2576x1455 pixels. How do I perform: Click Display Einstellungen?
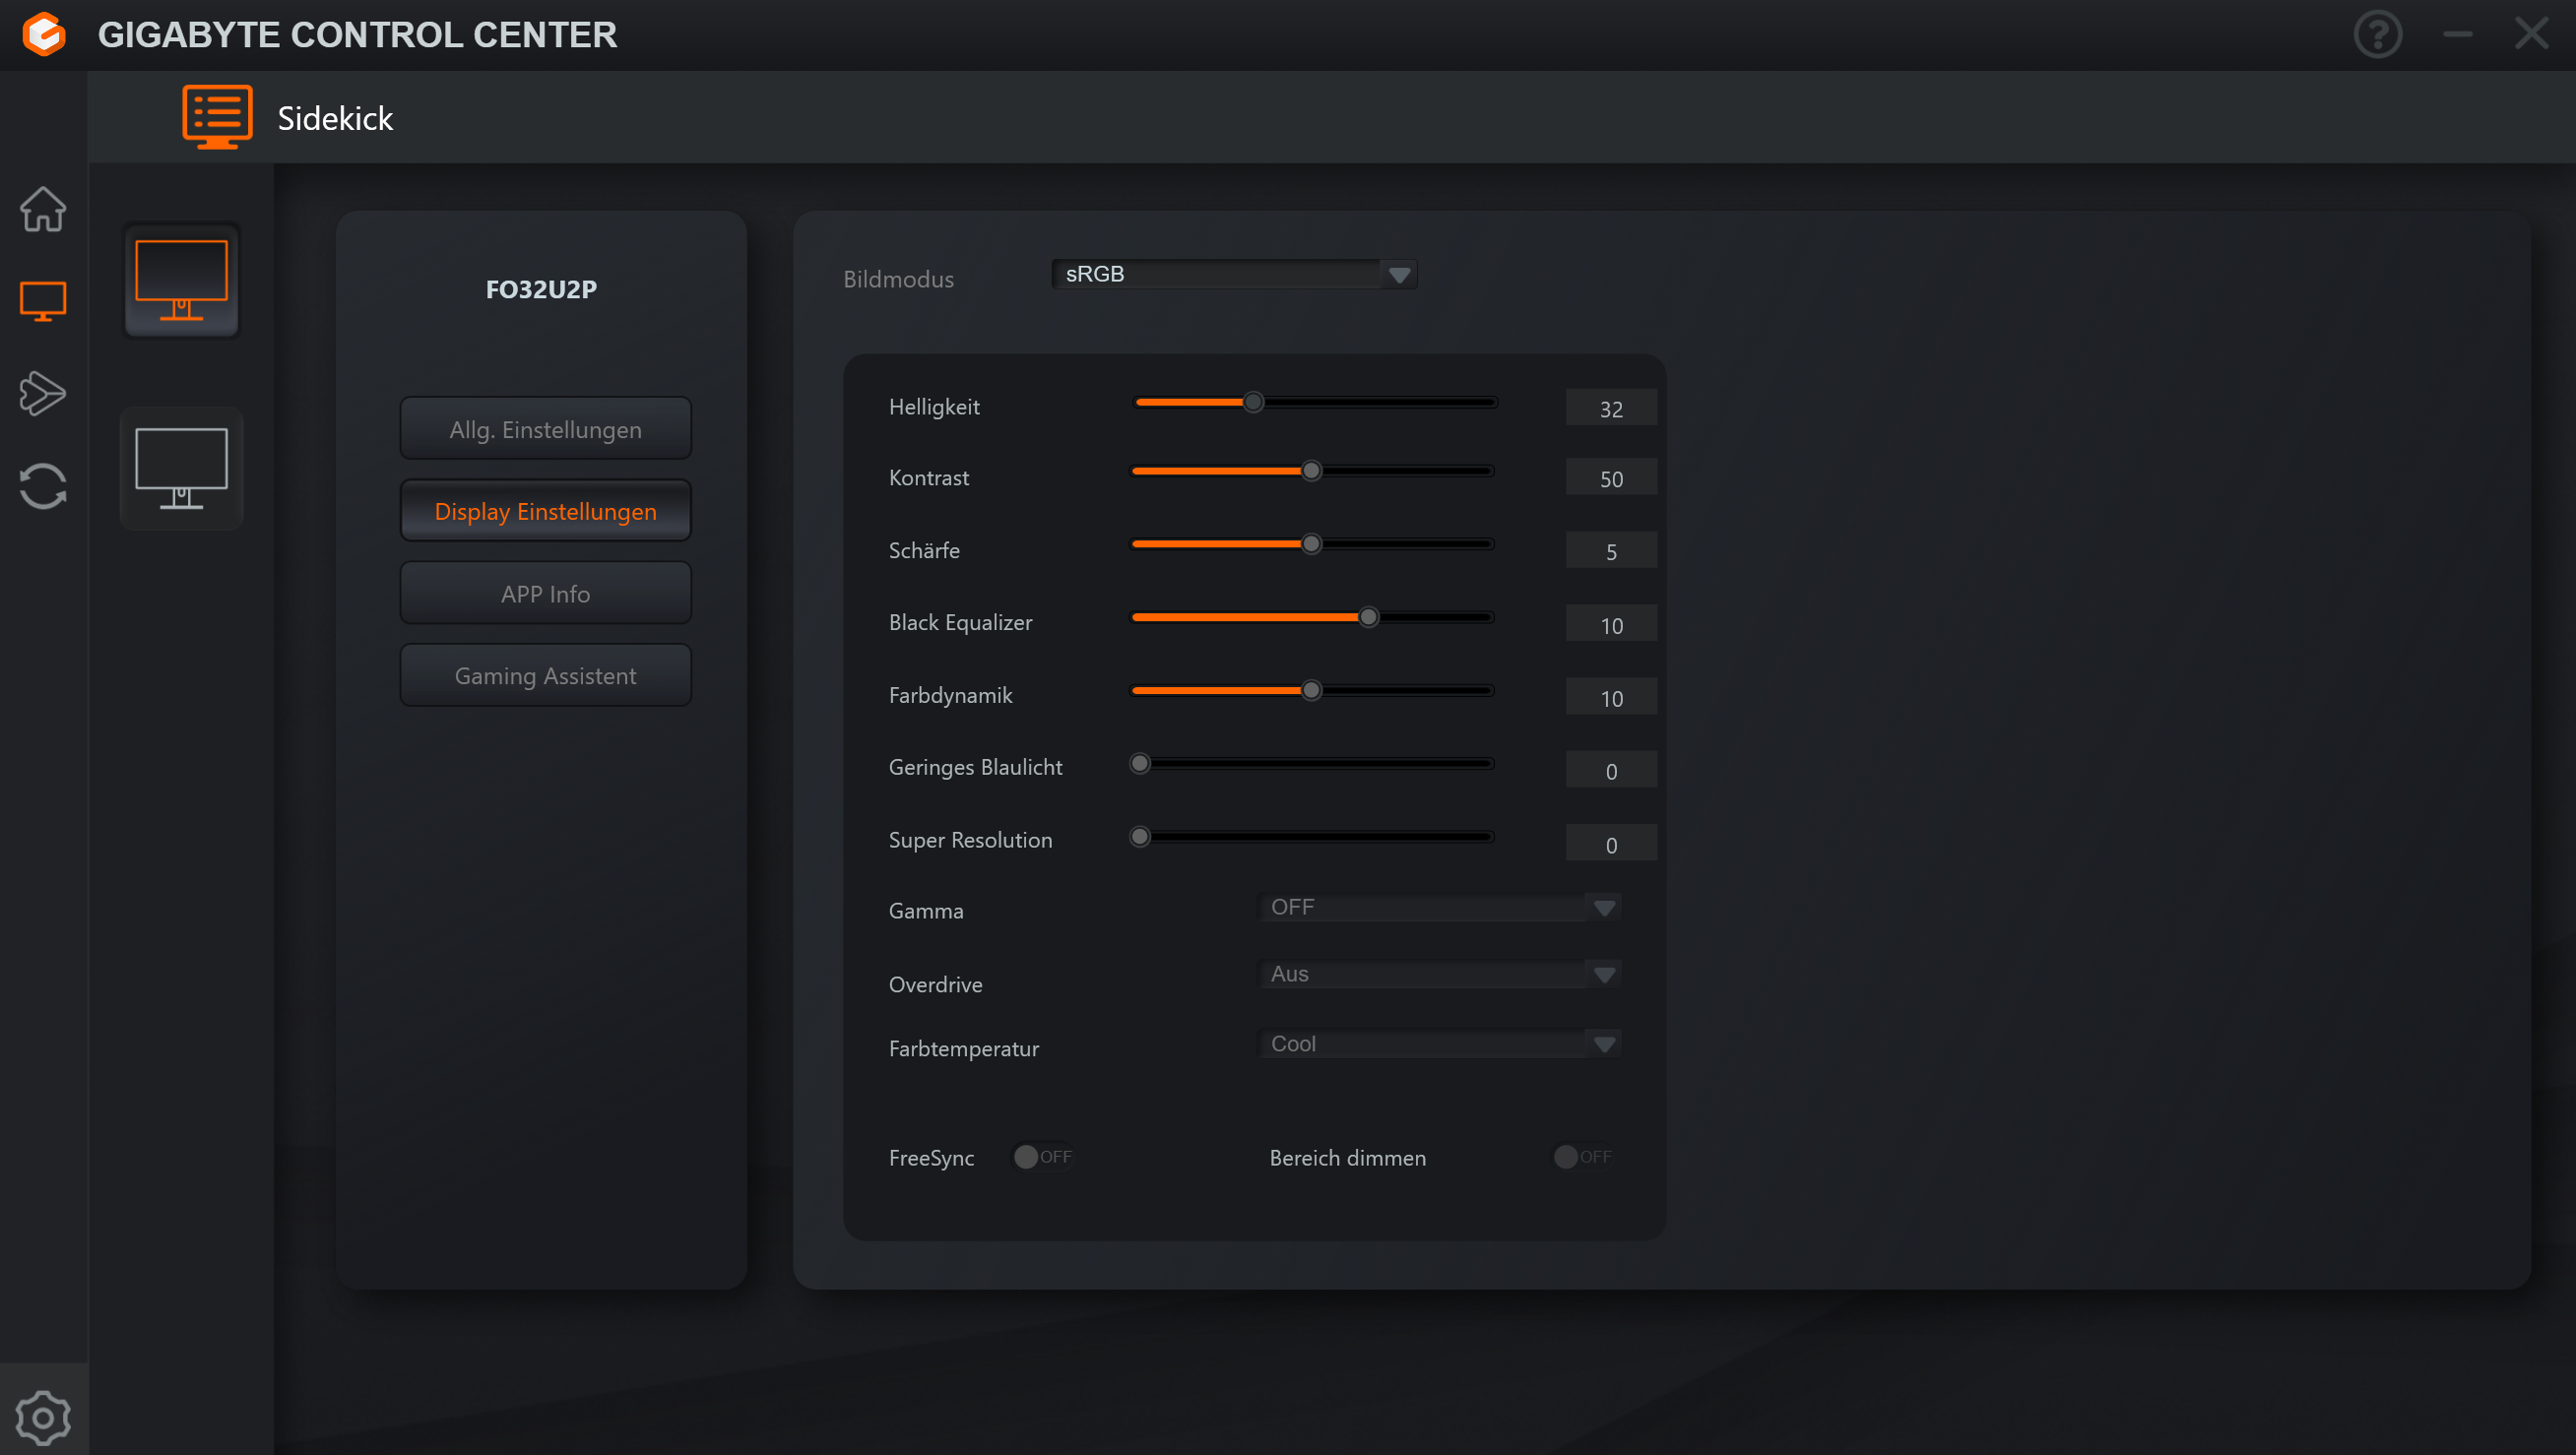pyautogui.click(x=545, y=510)
